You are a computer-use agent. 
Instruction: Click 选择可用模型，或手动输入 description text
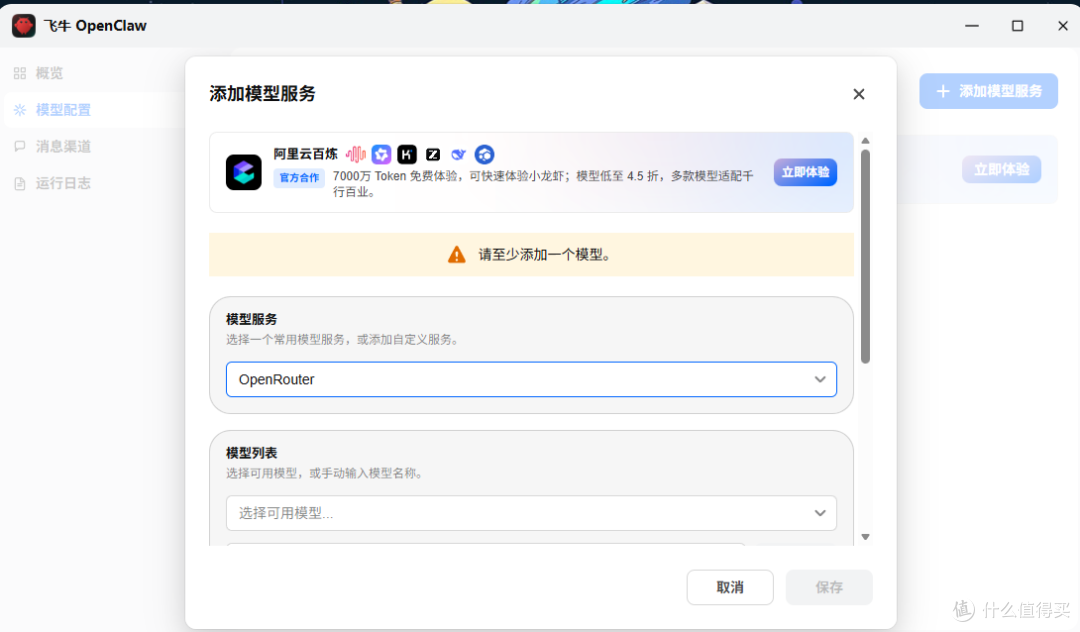325,473
